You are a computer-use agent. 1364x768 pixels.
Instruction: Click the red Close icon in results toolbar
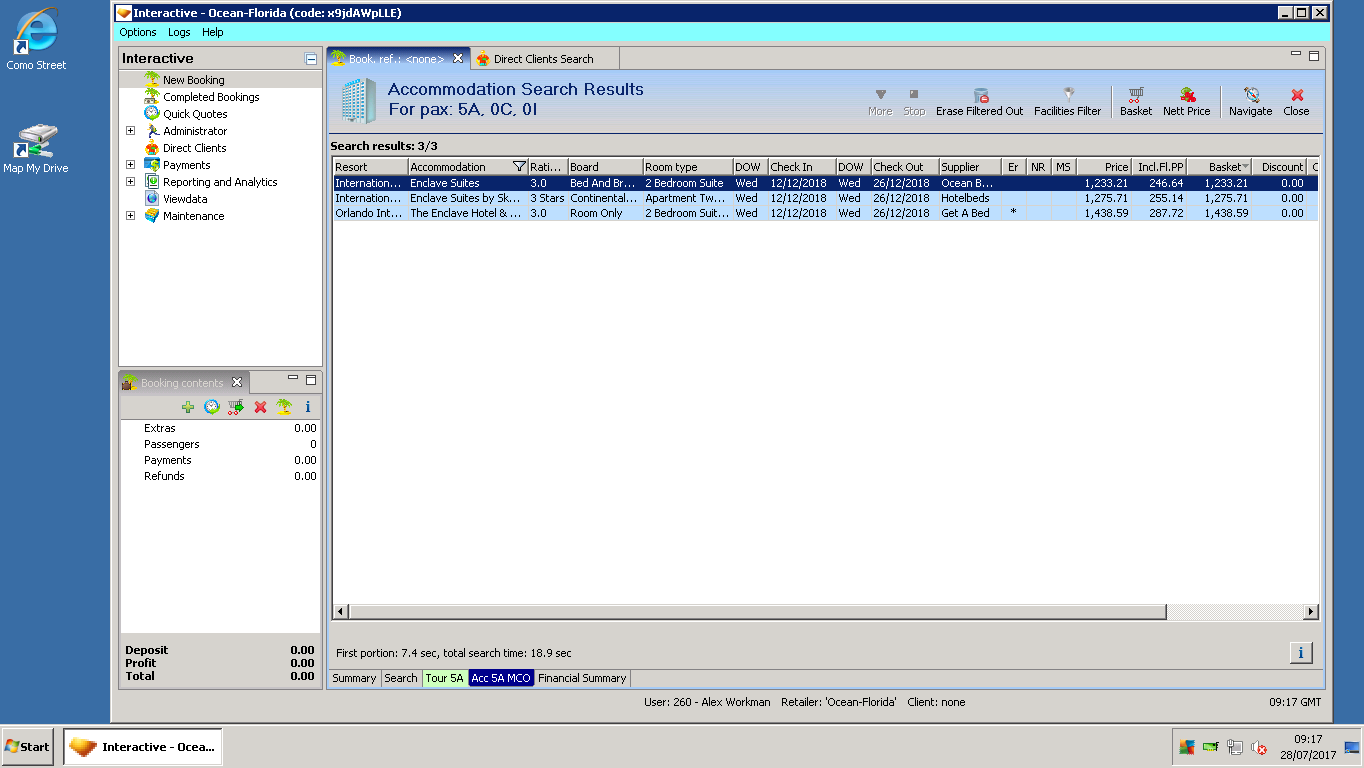(x=1297, y=101)
